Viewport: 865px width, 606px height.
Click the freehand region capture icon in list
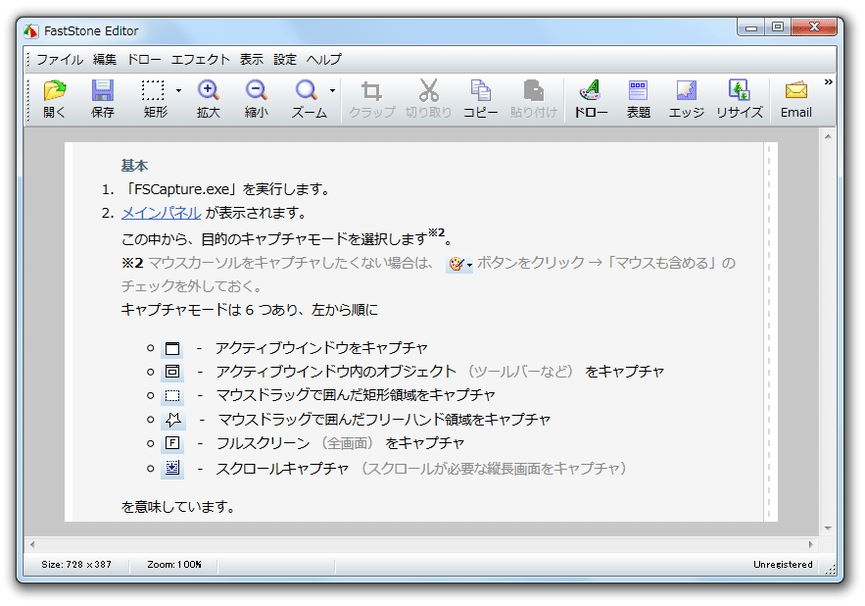tap(173, 420)
